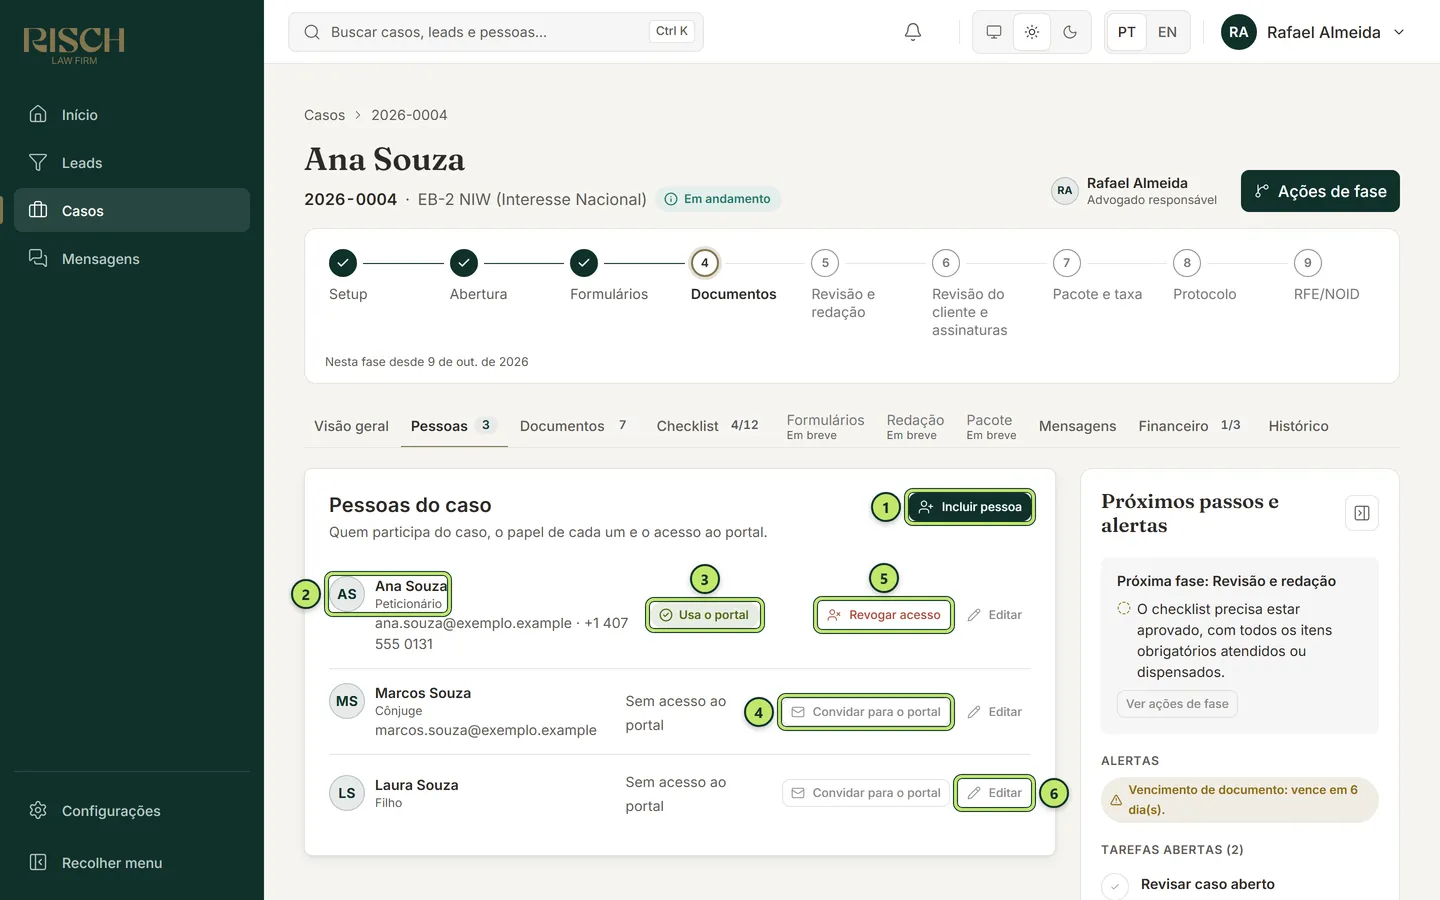
Task: Switch to Documentos tab
Action: [x=574, y=426]
